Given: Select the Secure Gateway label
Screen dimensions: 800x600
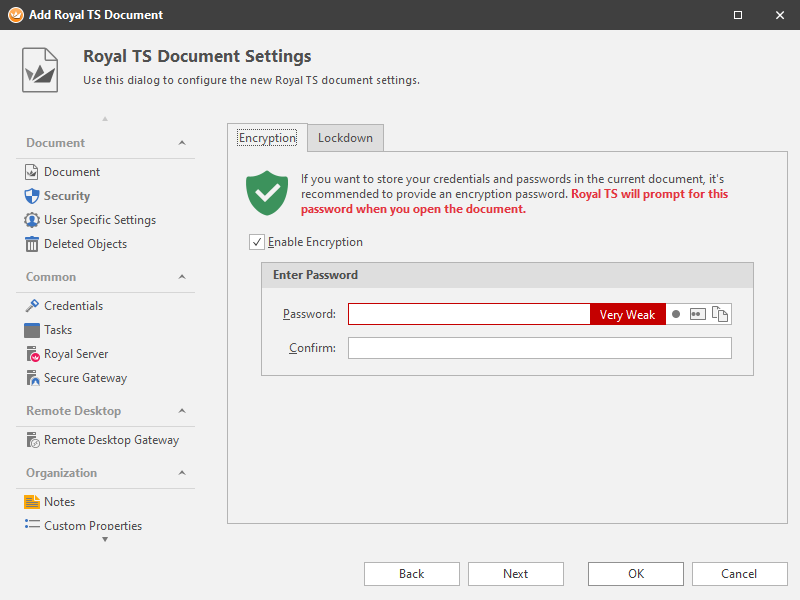Looking at the screenshot, I should 86,378.
